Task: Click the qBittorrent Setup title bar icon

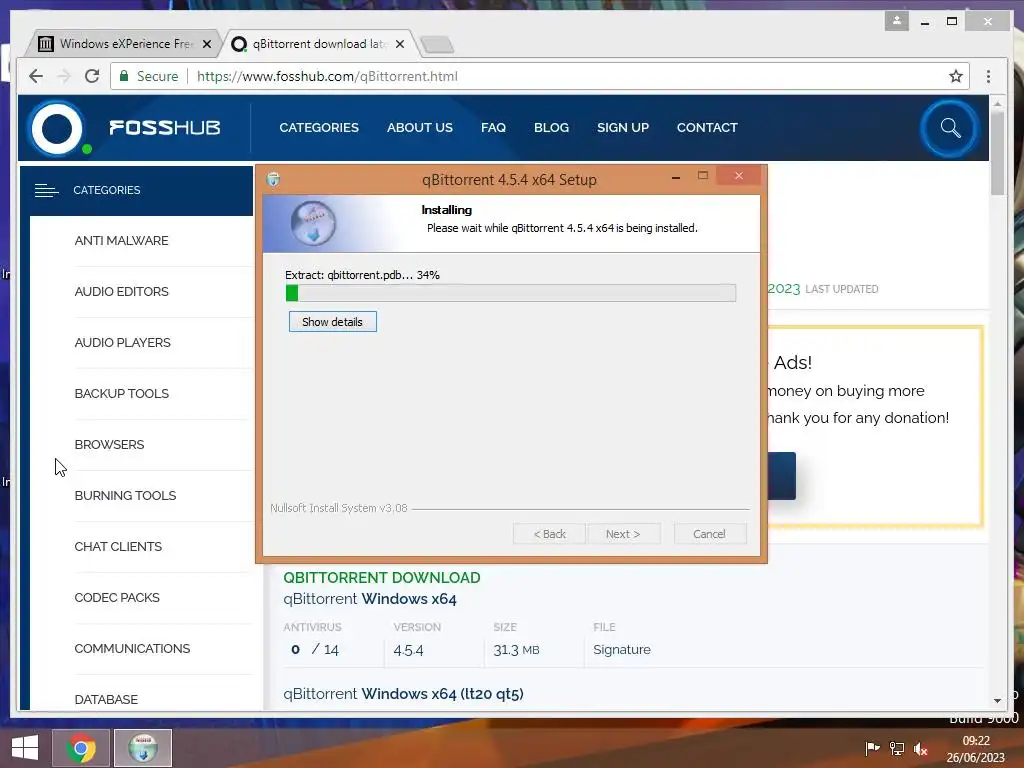Action: click(x=274, y=179)
